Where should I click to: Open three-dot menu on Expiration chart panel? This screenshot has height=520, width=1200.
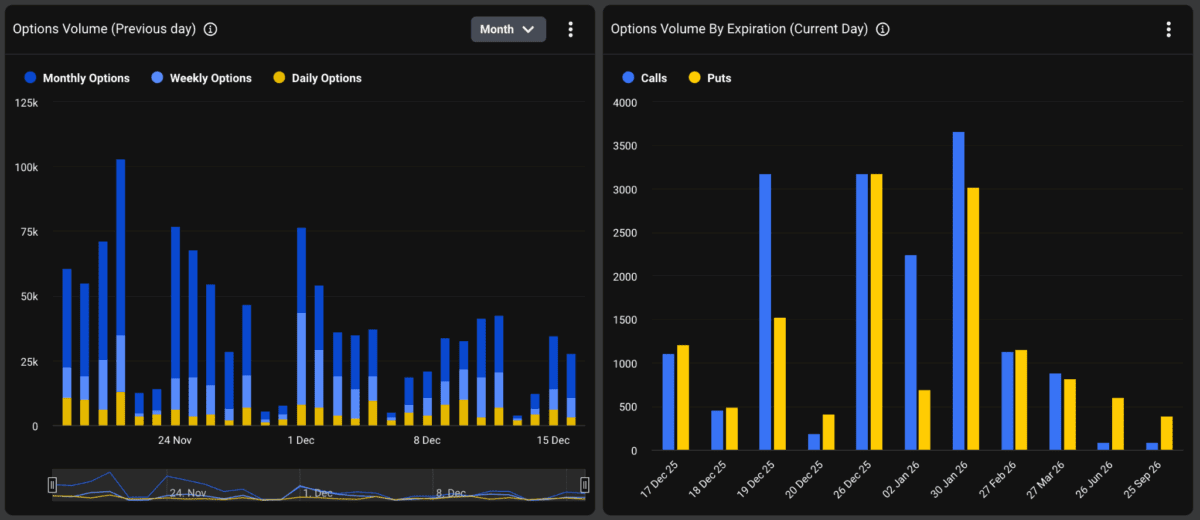click(x=1168, y=29)
